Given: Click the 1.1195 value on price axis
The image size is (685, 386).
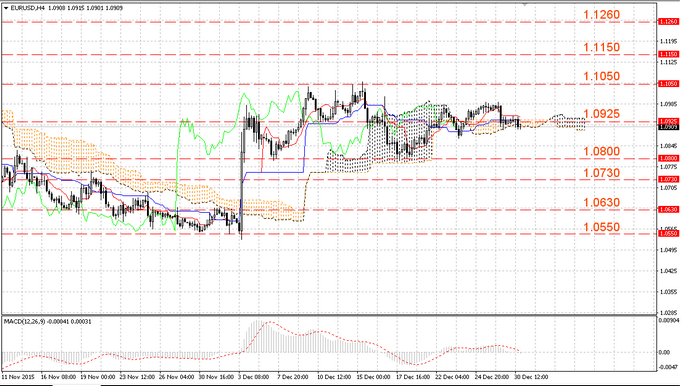Looking at the screenshot, I should click(669, 41).
